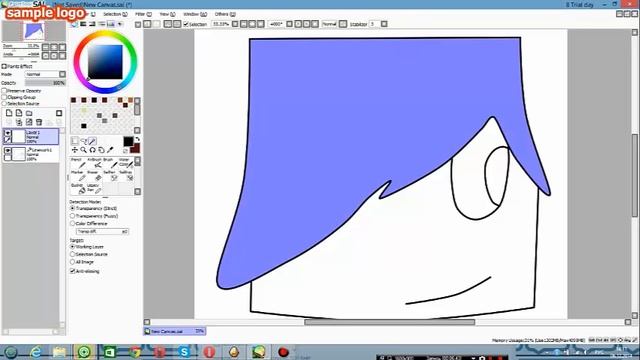The height and width of the screenshot is (360, 640).
Task: Open the Others menu
Action: [225, 14]
